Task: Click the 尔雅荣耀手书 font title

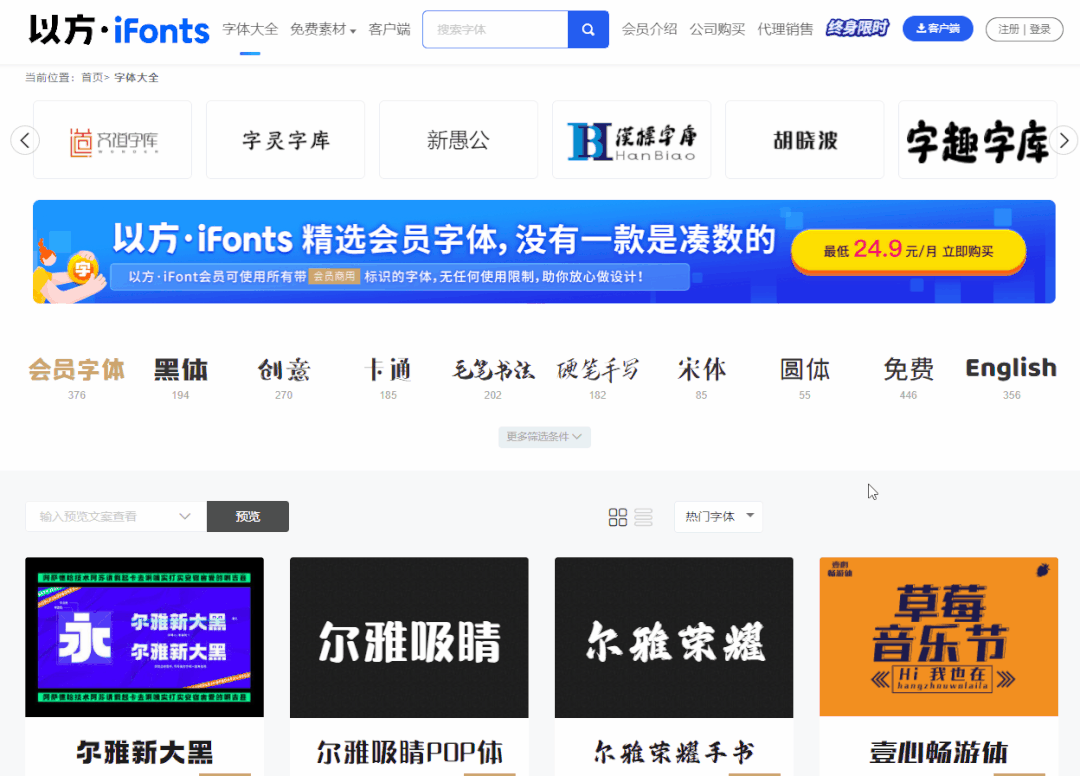Action: click(674, 753)
